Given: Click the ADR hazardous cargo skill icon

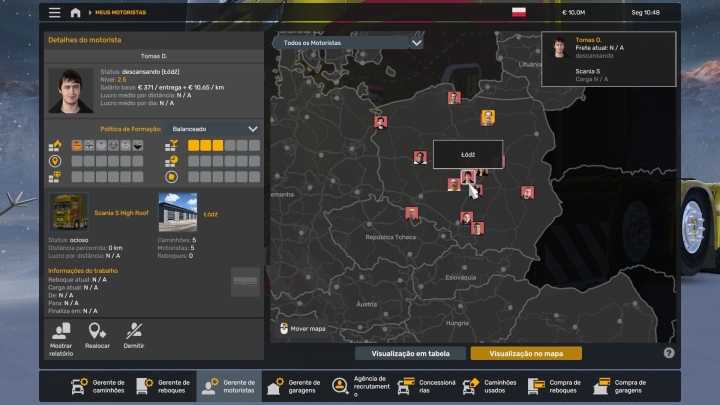Looking at the screenshot, I should pyautogui.click(x=55, y=146).
